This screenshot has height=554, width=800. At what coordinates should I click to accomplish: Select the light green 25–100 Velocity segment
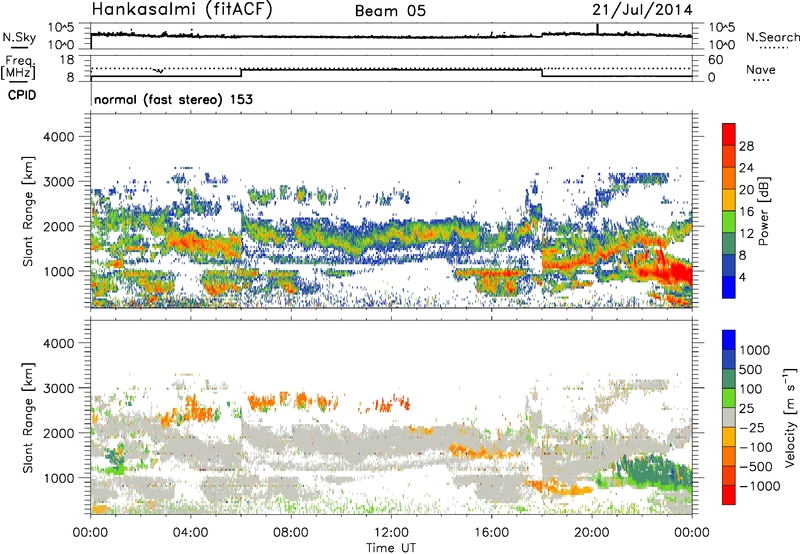[729, 398]
